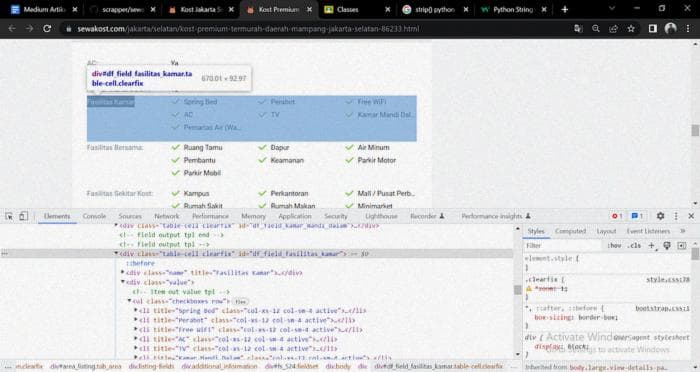The height and width of the screenshot is (372, 700).
Task: Toggle .cls element classes panel
Action: pyautogui.click(x=634, y=246)
